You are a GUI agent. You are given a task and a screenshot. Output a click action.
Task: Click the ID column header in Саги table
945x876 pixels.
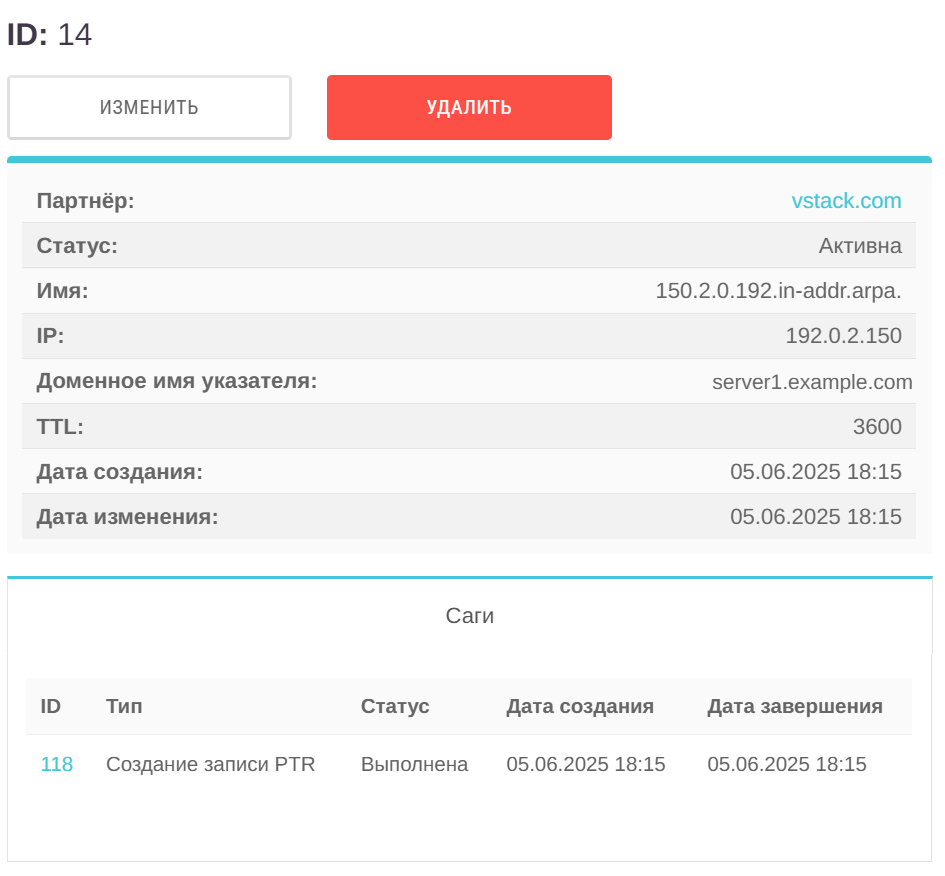[x=51, y=707]
